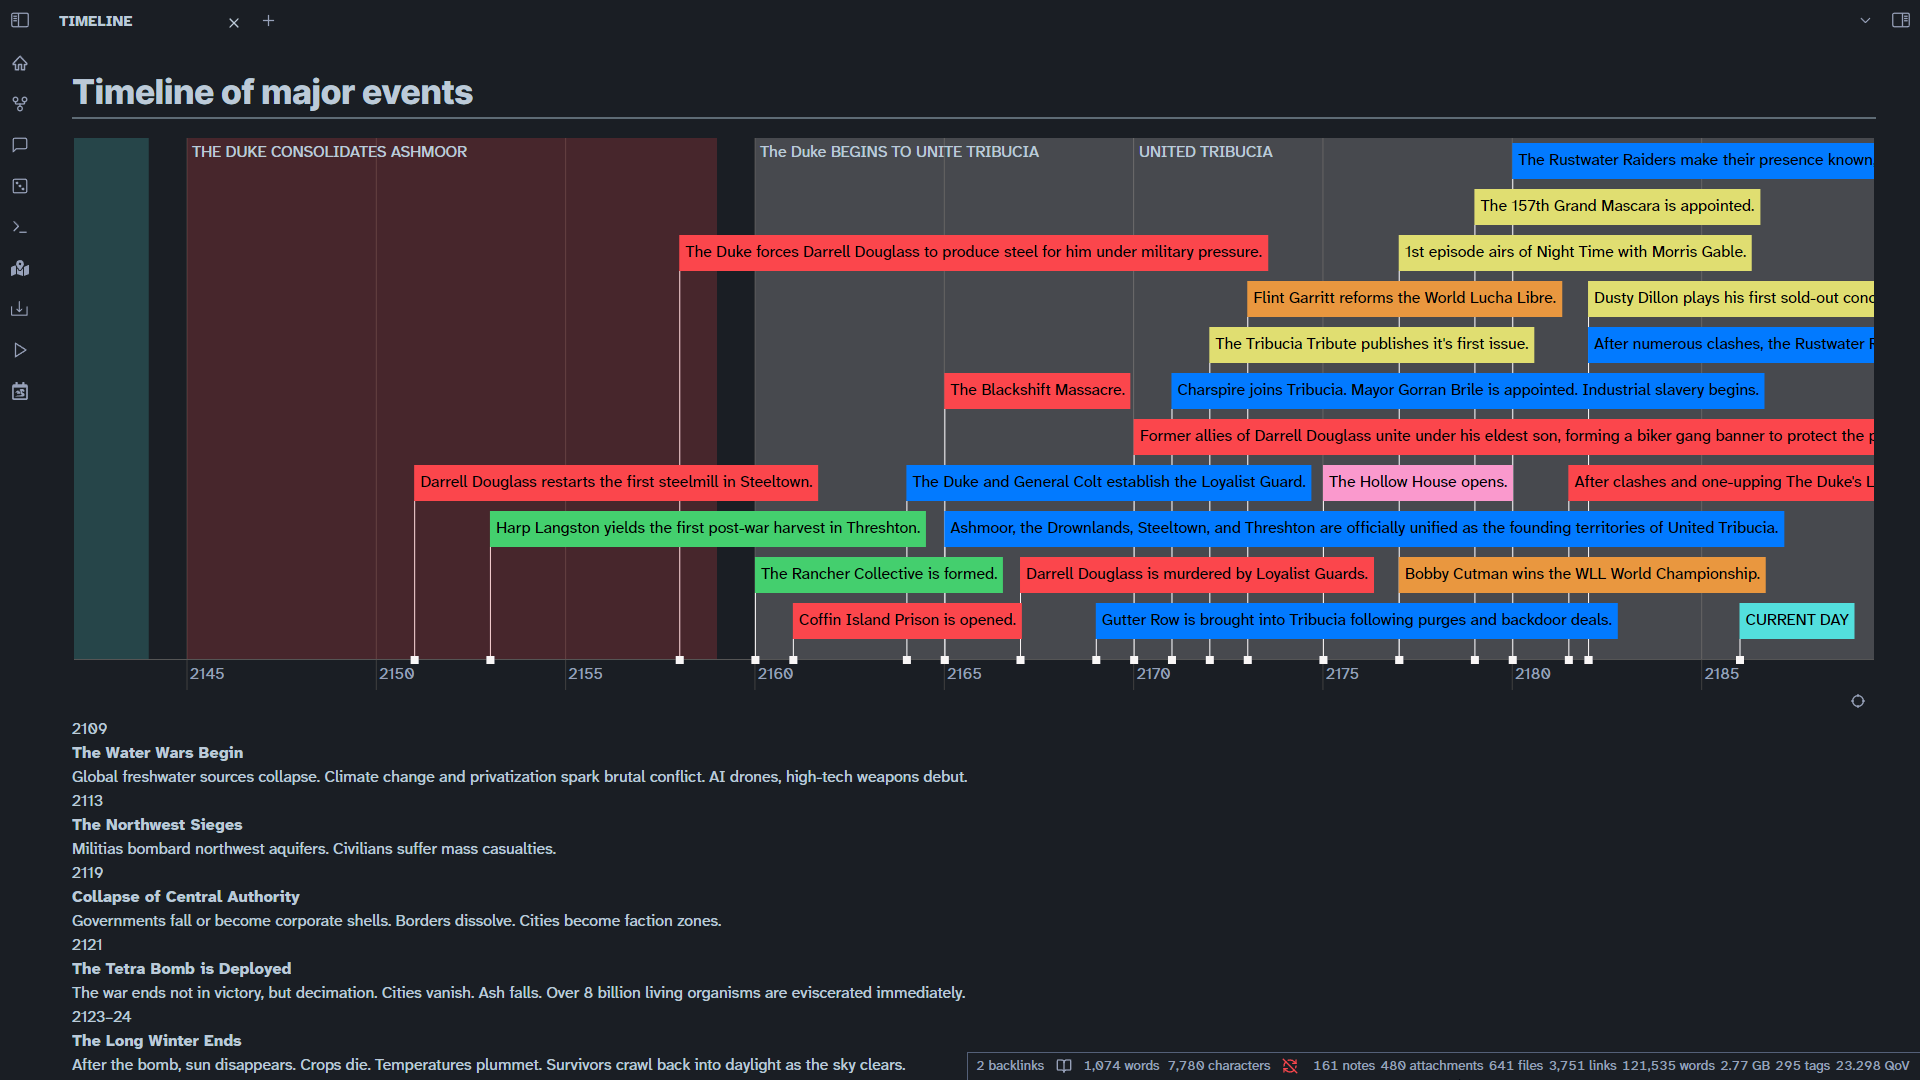Toggle the right sidebar panel icon
The width and height of the screenshot is (1920, 1080).
pyautogui.click(x=1901, y=20)
